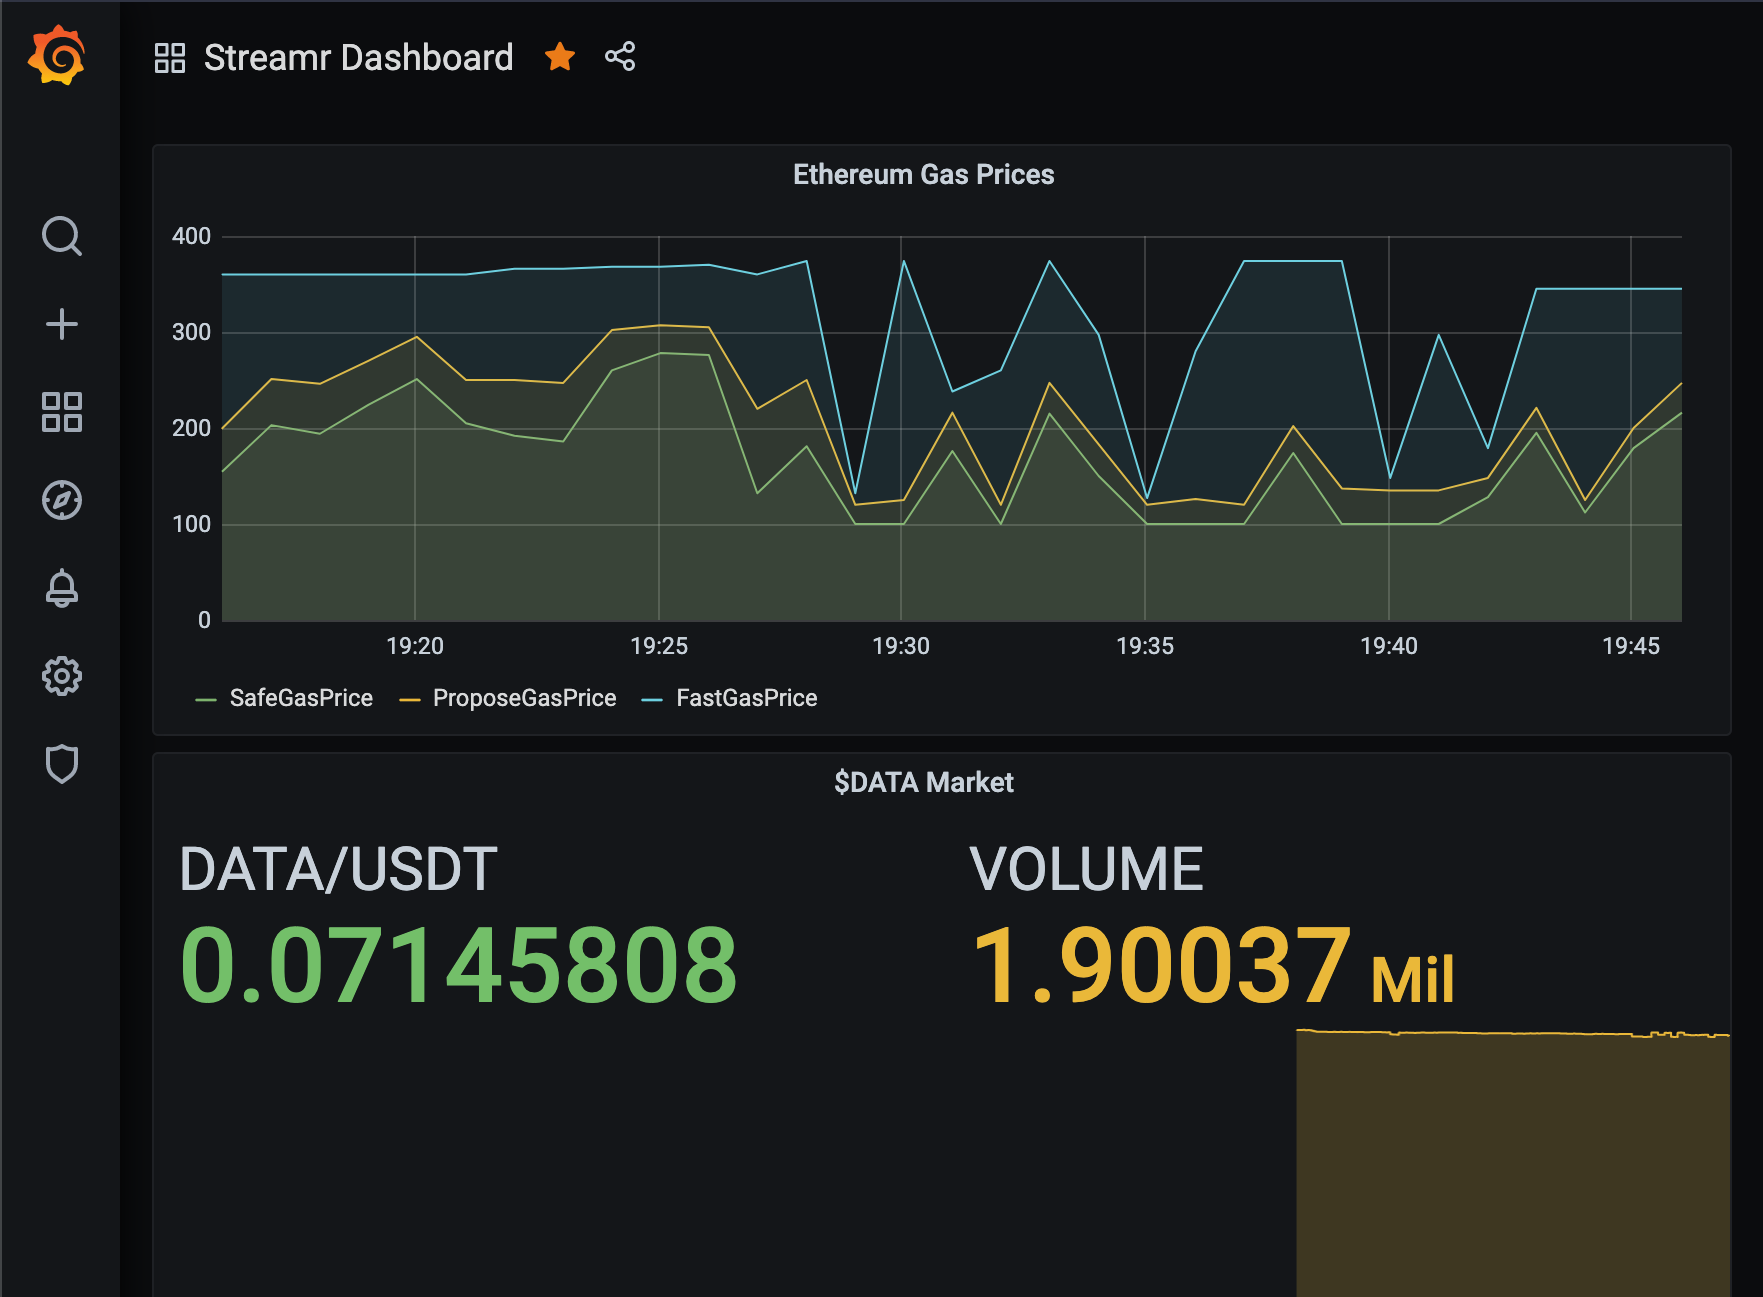Click the plus Create icon
Viewport: 1763px width, 1297px height.
[61, 324]
